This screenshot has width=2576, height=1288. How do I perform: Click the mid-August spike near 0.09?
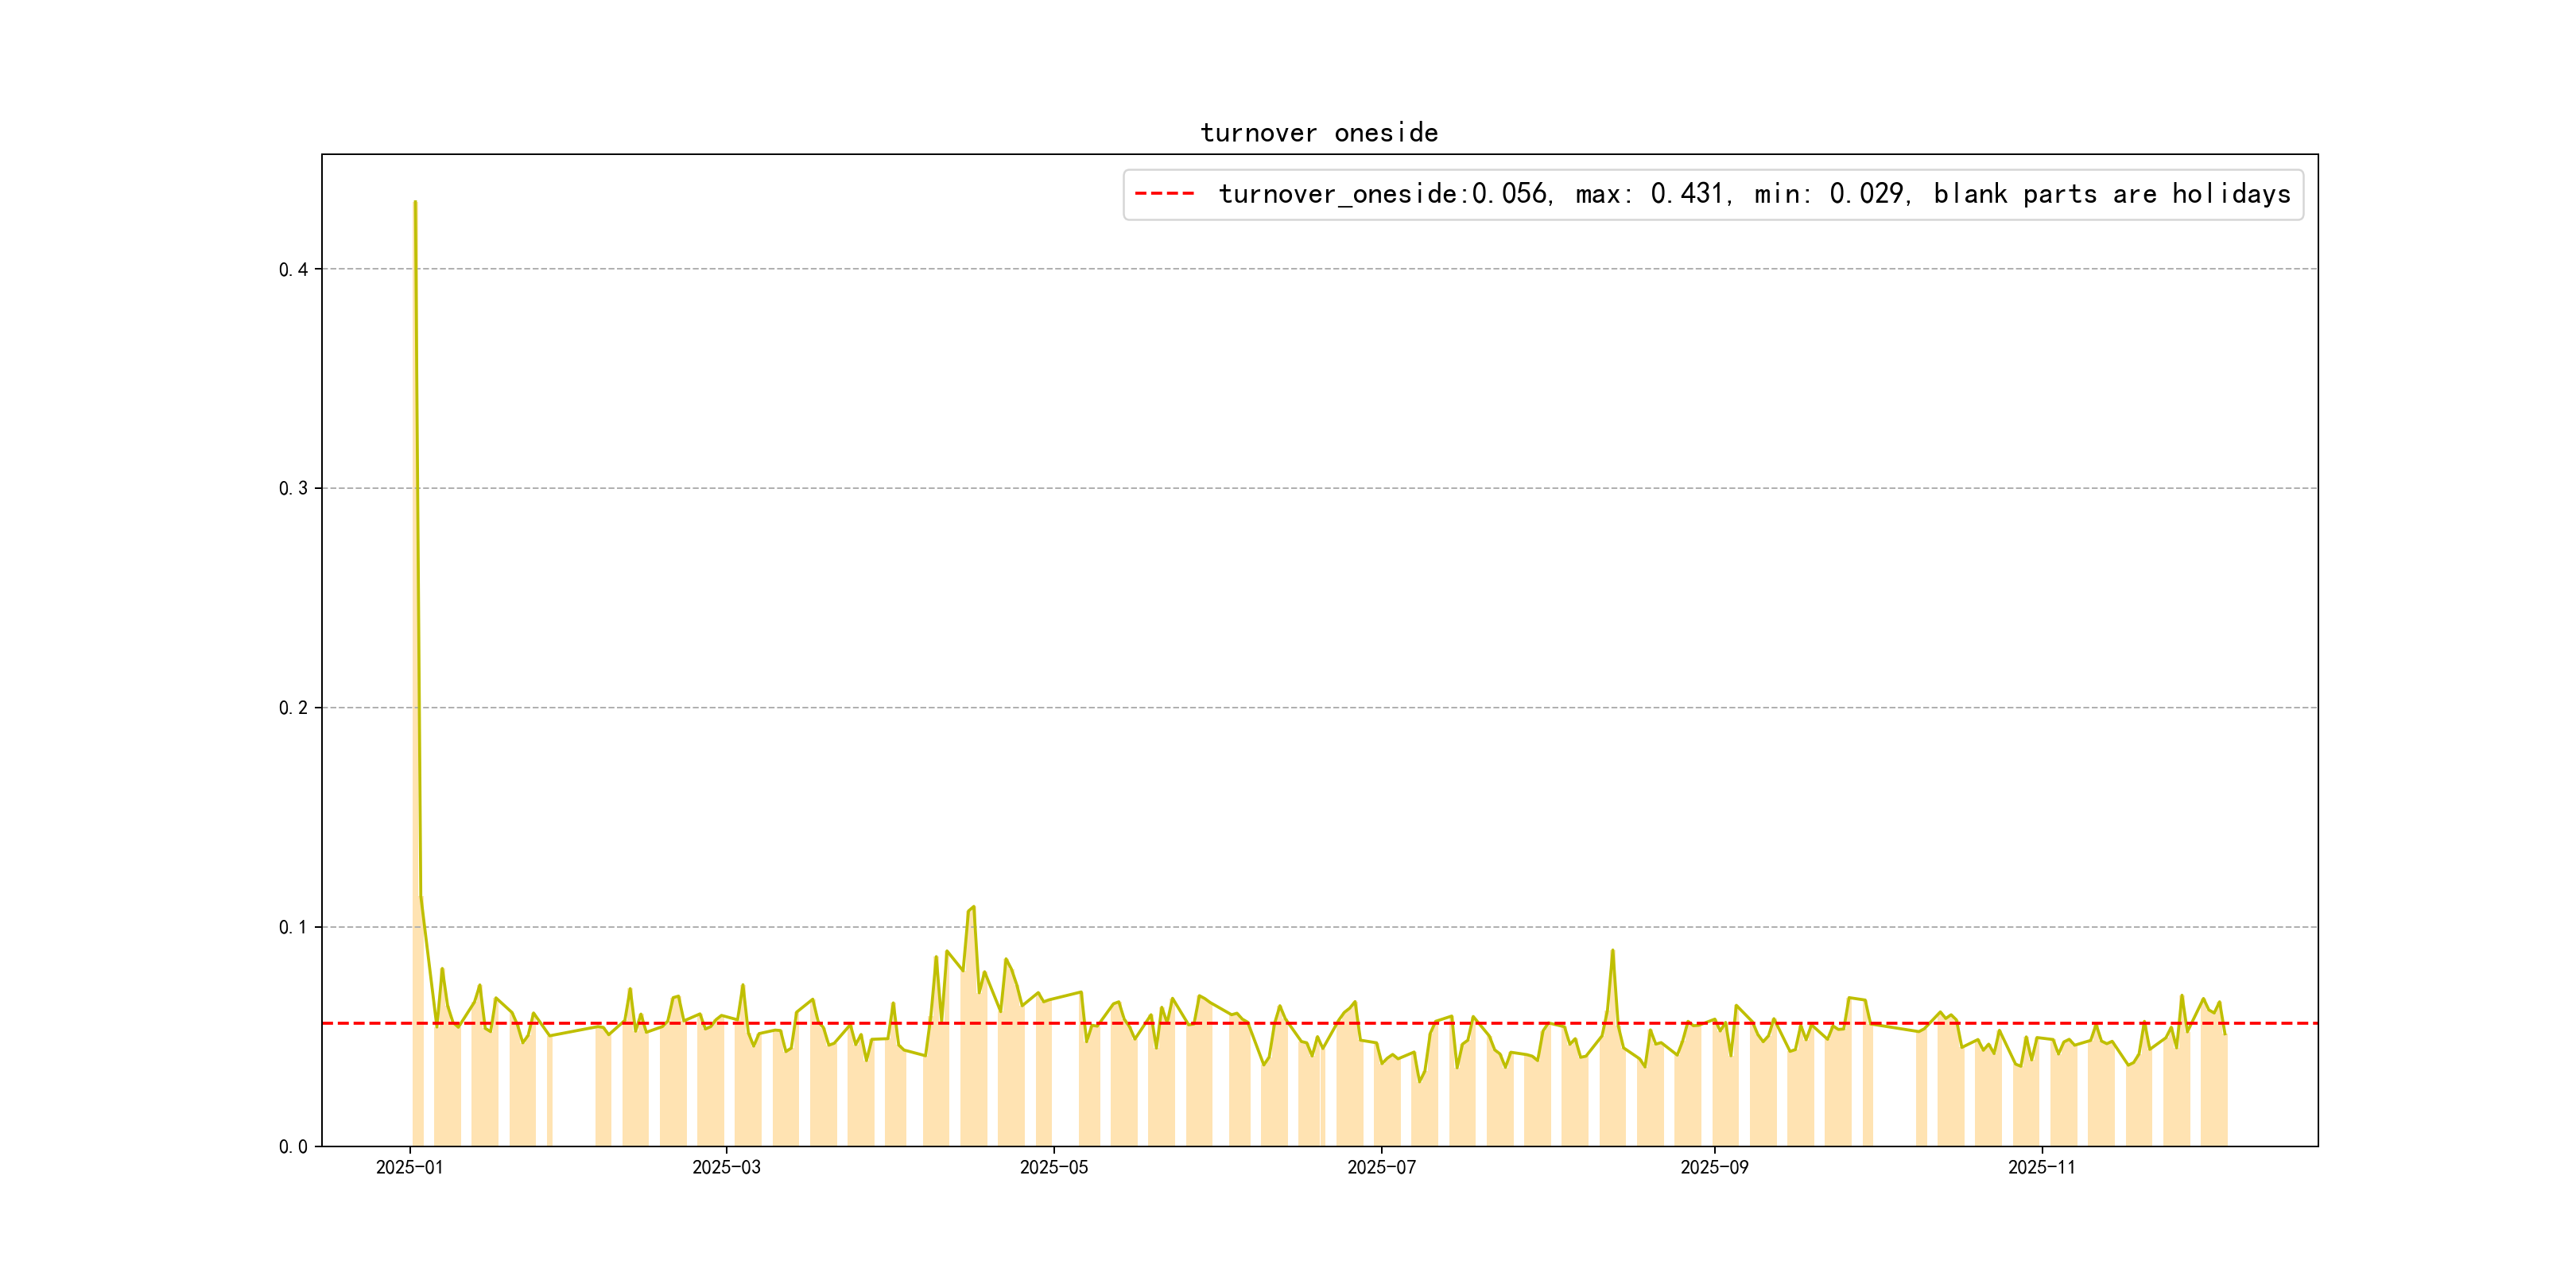1612,951
